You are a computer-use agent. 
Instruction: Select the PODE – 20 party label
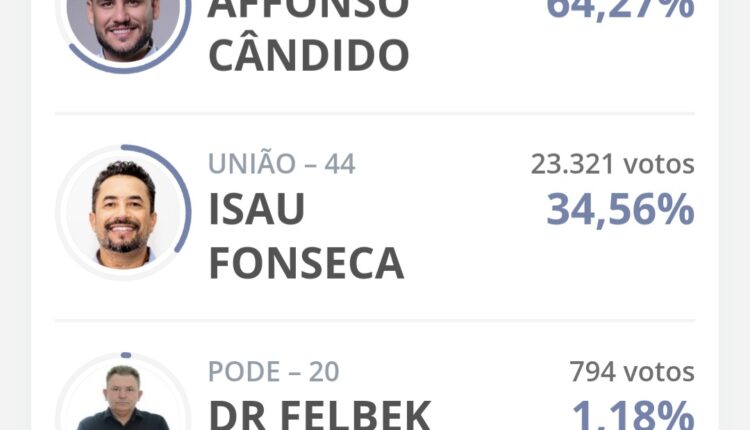[x=274, y=372]
